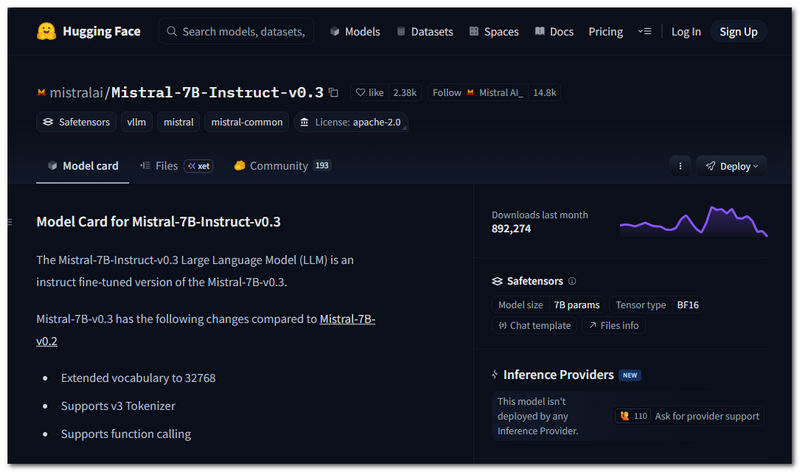Click the Safetensors info circle icon
This screenshot has height=472, width=800.
click(572, 282)
